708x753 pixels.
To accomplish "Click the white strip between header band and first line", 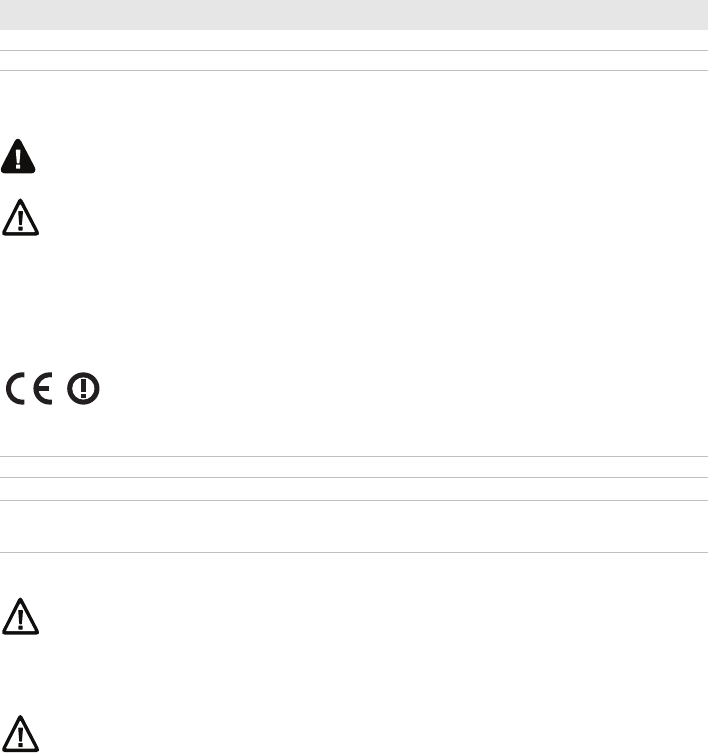I will coord(354,40).
